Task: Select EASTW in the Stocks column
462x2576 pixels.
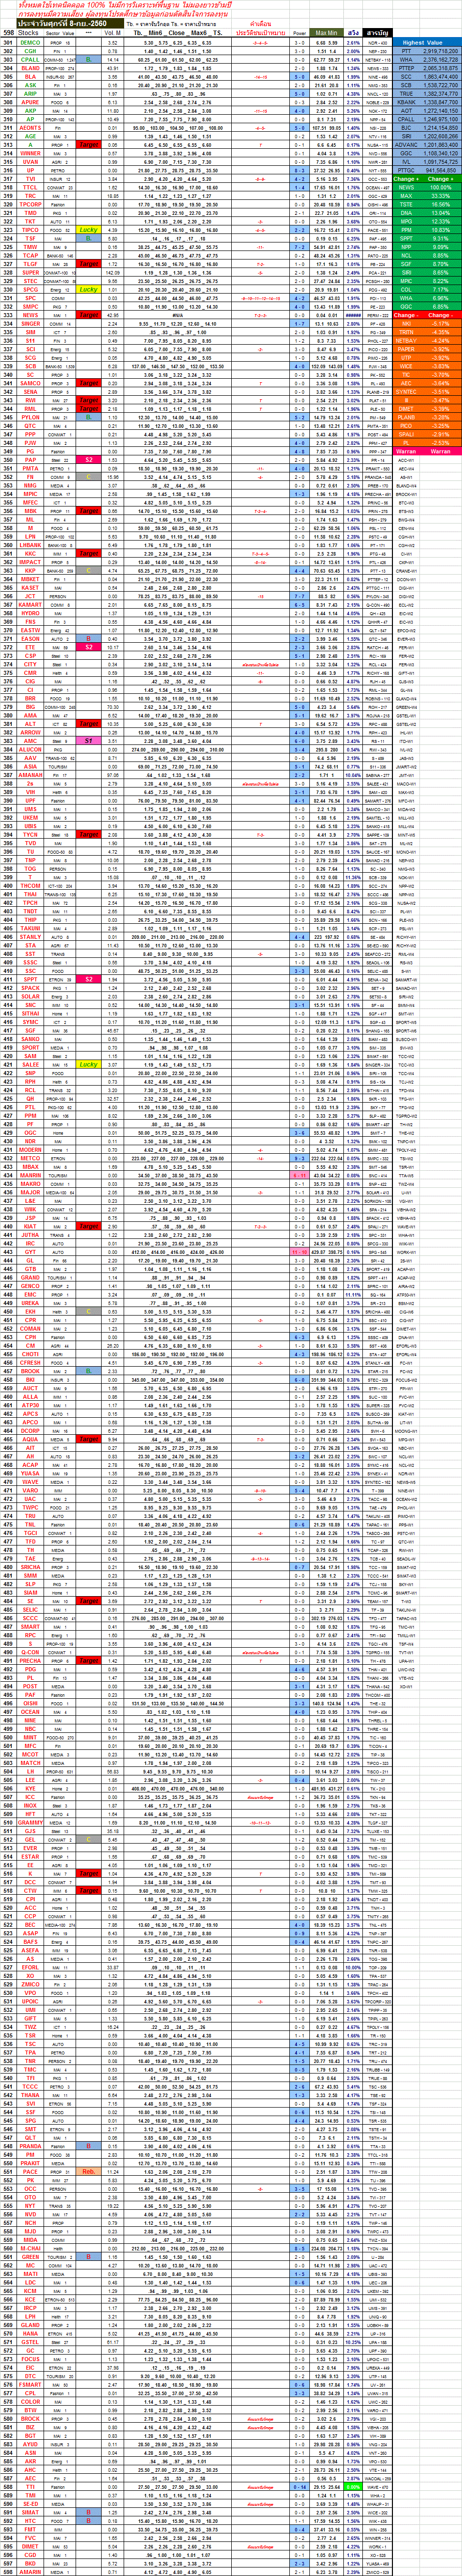Action: click(x=30, y=630)
